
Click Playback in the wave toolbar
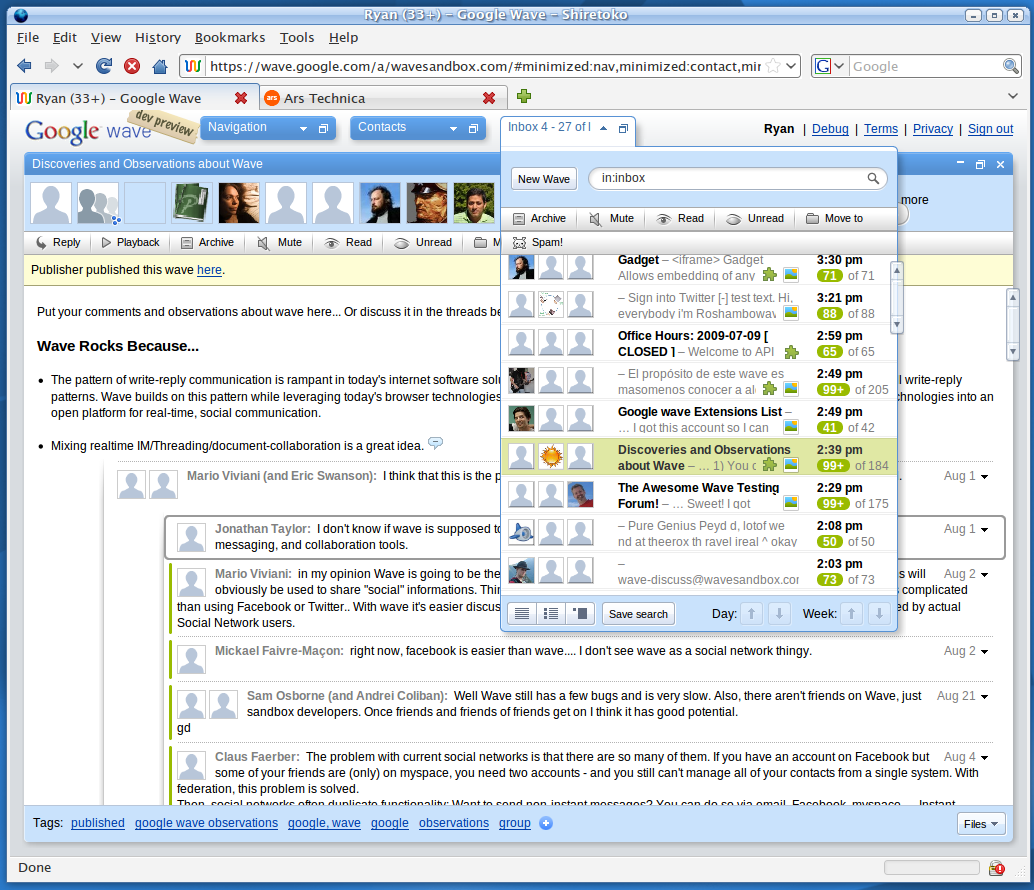point(130,242)
